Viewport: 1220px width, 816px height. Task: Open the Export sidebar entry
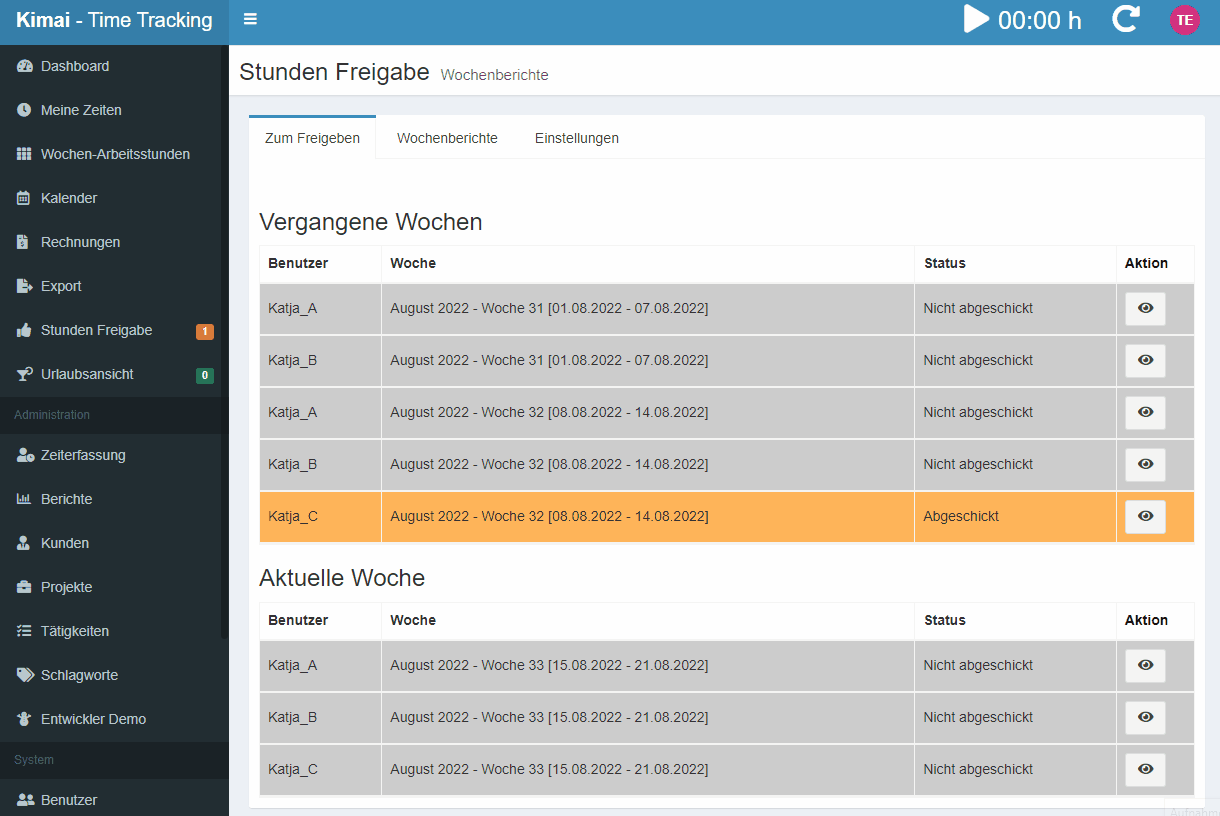point(61,286)
